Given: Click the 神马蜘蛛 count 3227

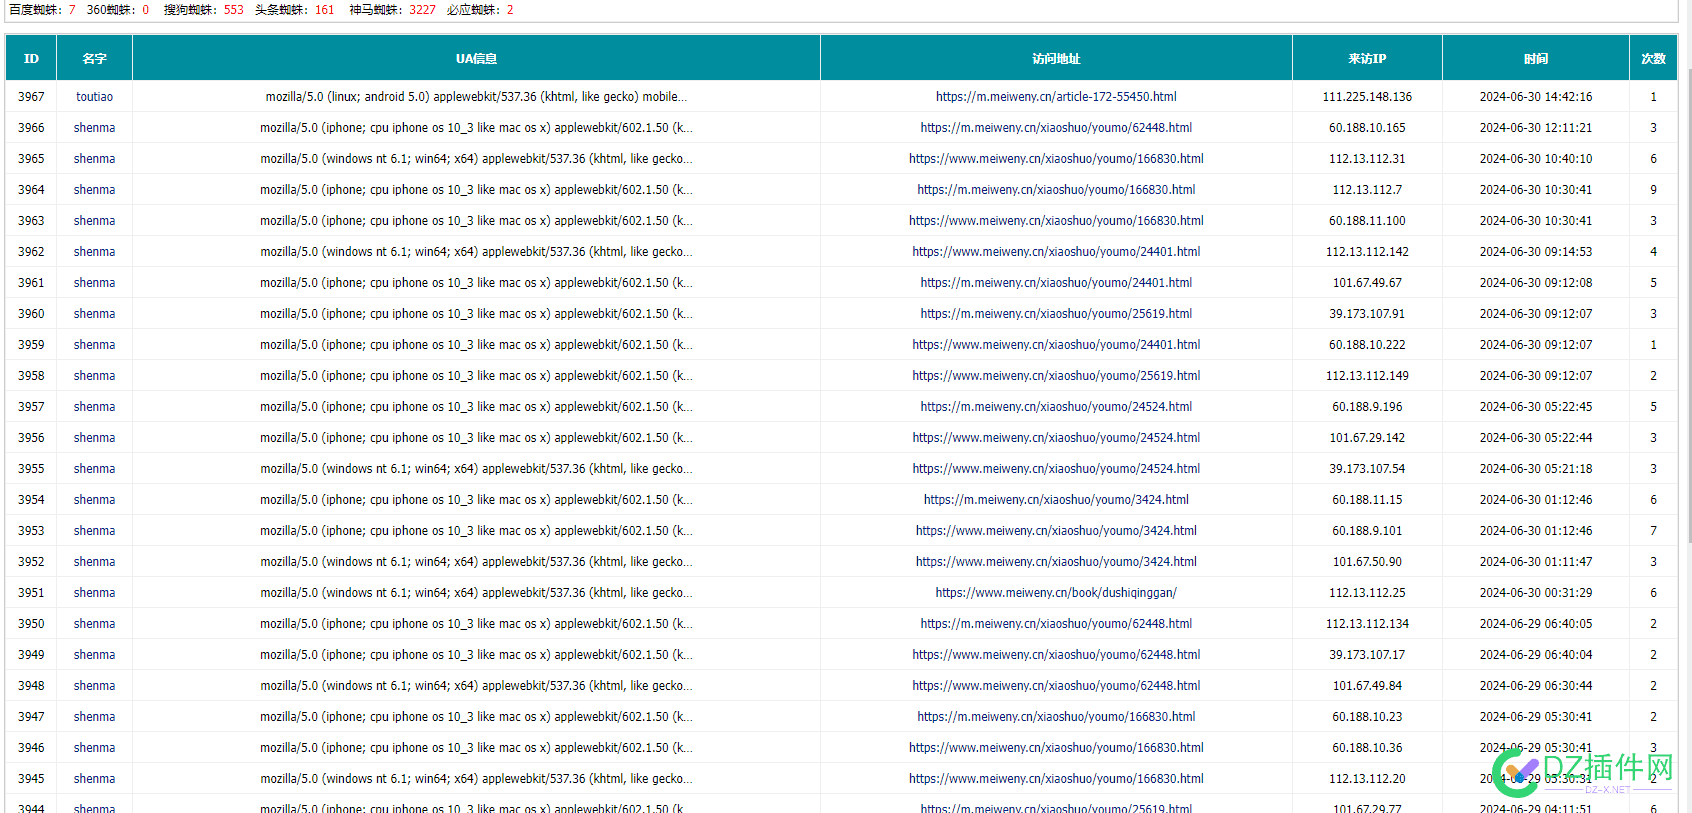Looking at the screenshot, I should (x=422, y=10).
